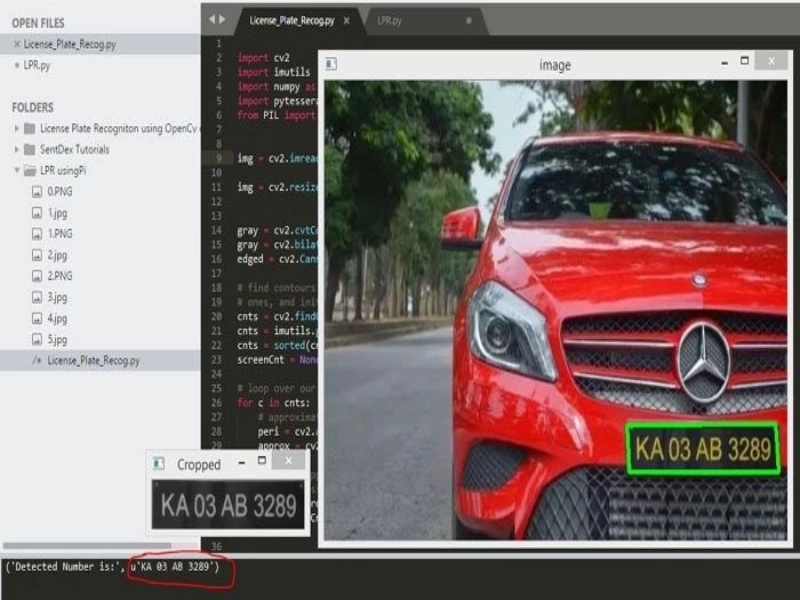The height and width of the screenshot is (600, 800).
Task: Expand the SentDex Tutorials folder
Action: point(17,150)
